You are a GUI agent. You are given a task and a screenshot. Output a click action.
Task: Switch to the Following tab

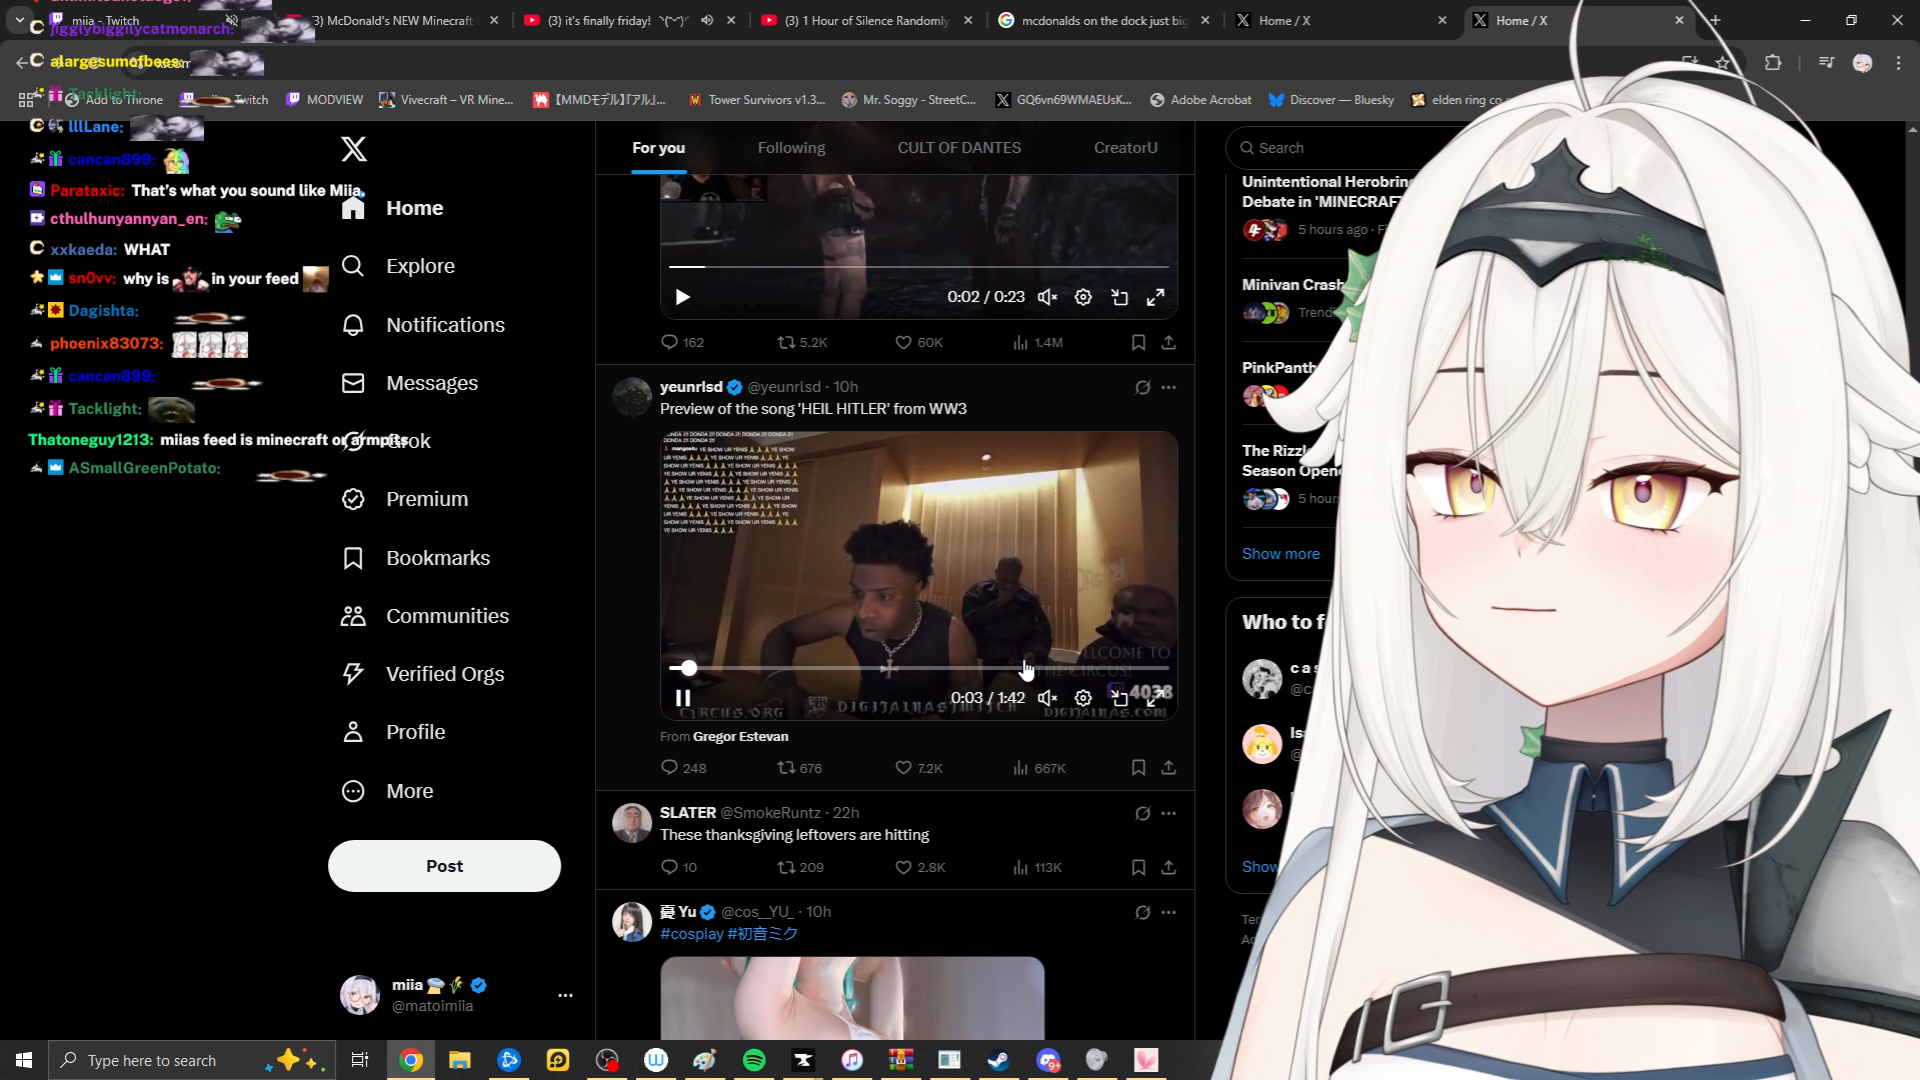coord(791,148)
